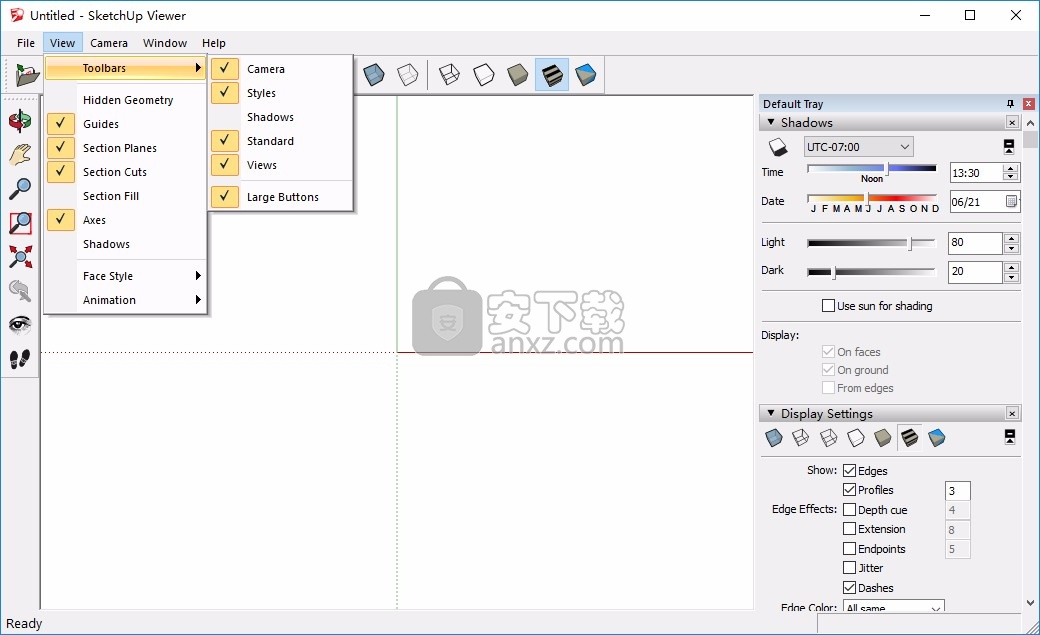
Task: Select Monochrome style in top toolbar
Action: tap(586, 74)
